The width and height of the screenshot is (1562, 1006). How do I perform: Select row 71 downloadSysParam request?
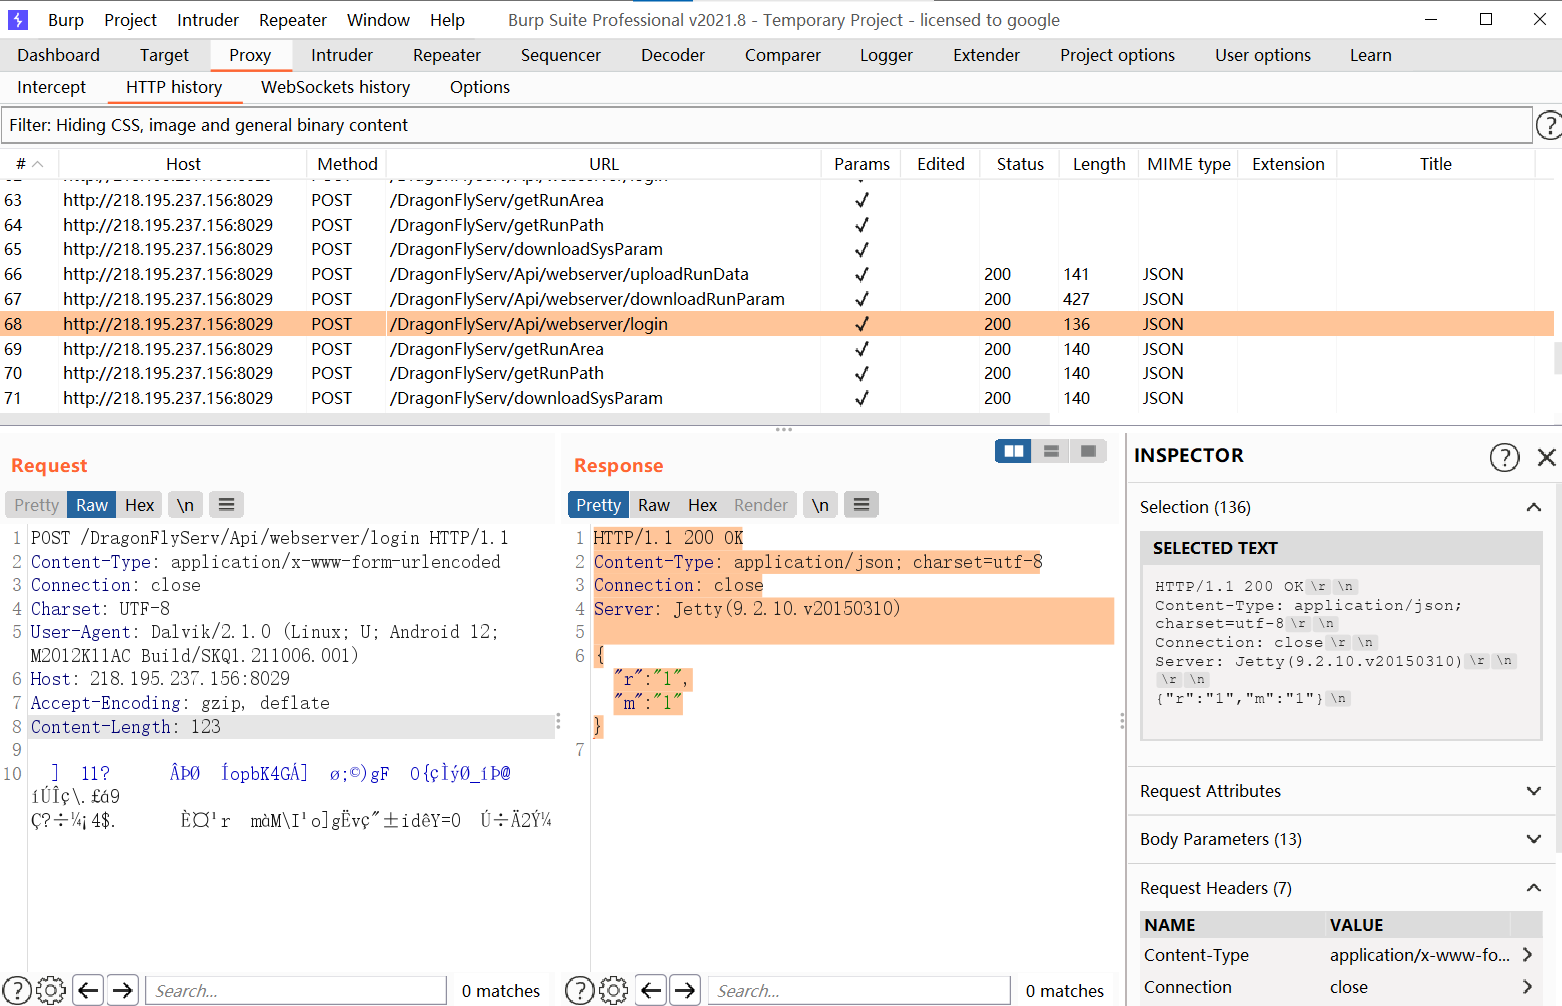click(778, 398)
